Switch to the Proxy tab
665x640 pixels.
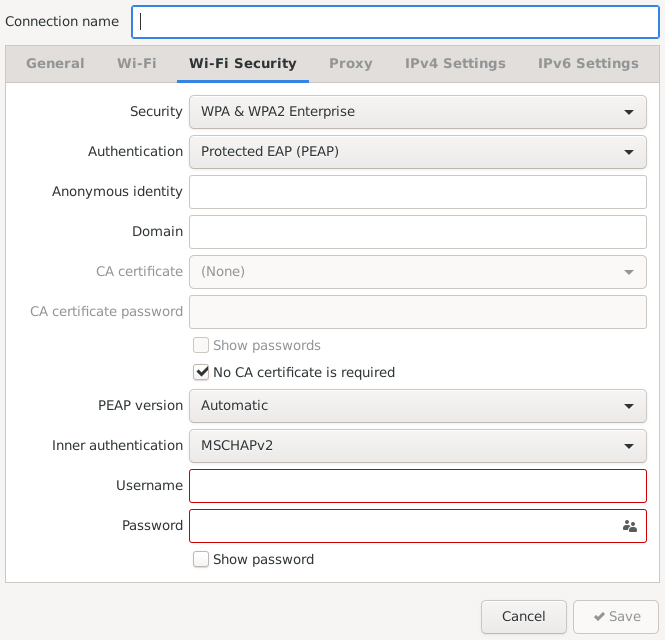[x=351, y=64]
